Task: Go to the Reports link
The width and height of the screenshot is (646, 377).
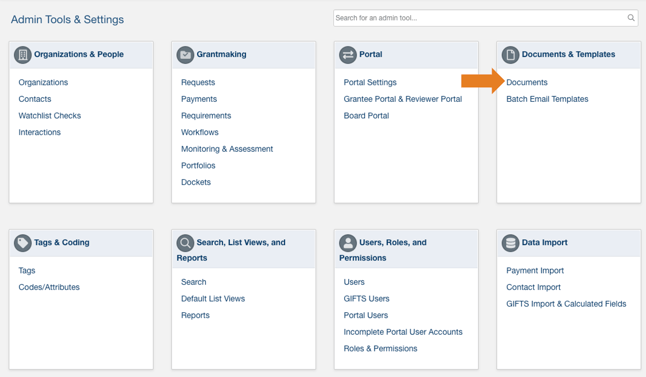Action: point(195,315)
